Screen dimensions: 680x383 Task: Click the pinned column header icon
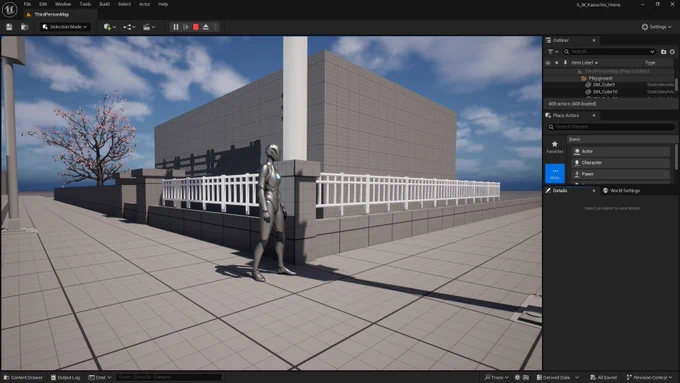565,63
